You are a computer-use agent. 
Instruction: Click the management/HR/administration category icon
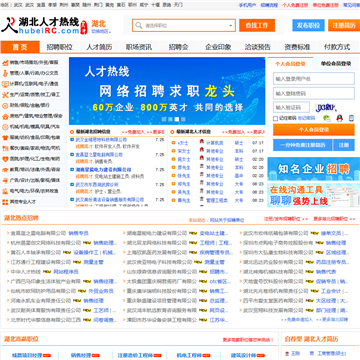[x=5, y=73]
